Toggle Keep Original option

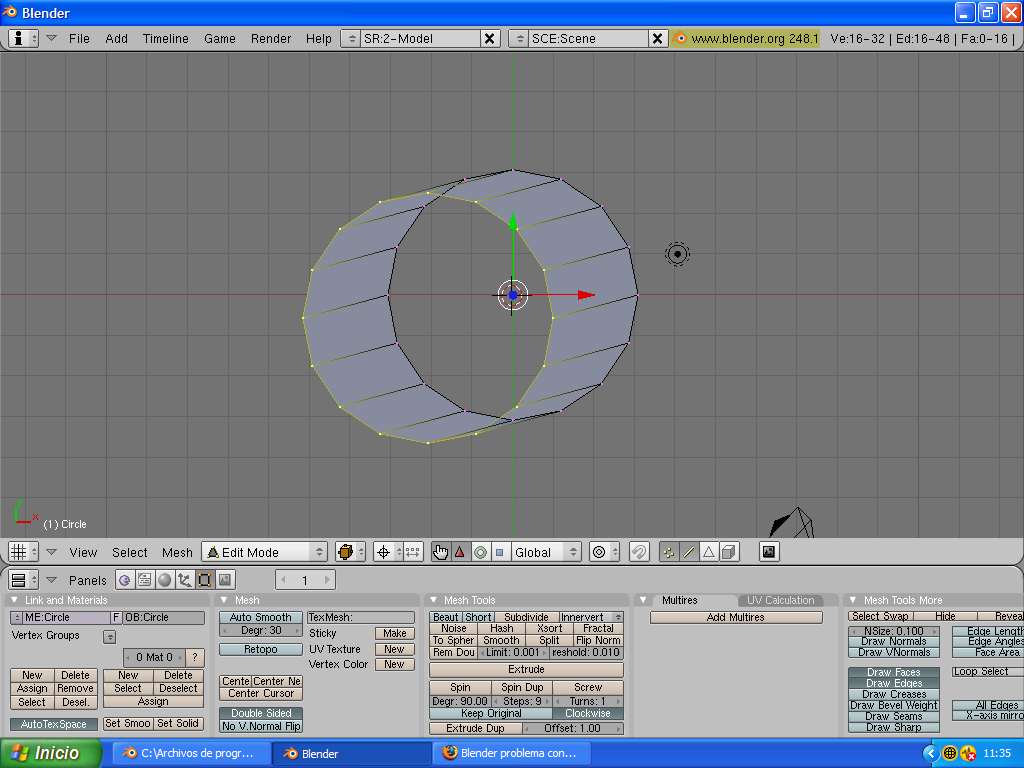pyautogui.click(x=491, y=713)
